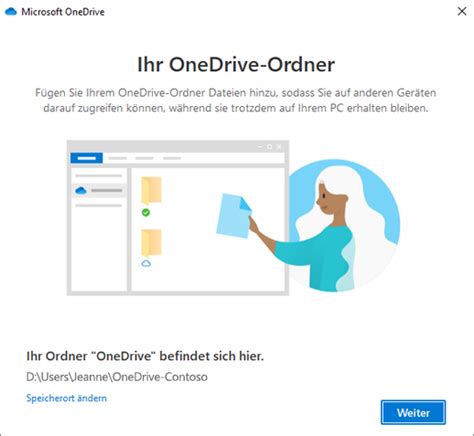Click the blue document held by woman
474x436 pixels.
pyautogui.click(x=234, y=215)
